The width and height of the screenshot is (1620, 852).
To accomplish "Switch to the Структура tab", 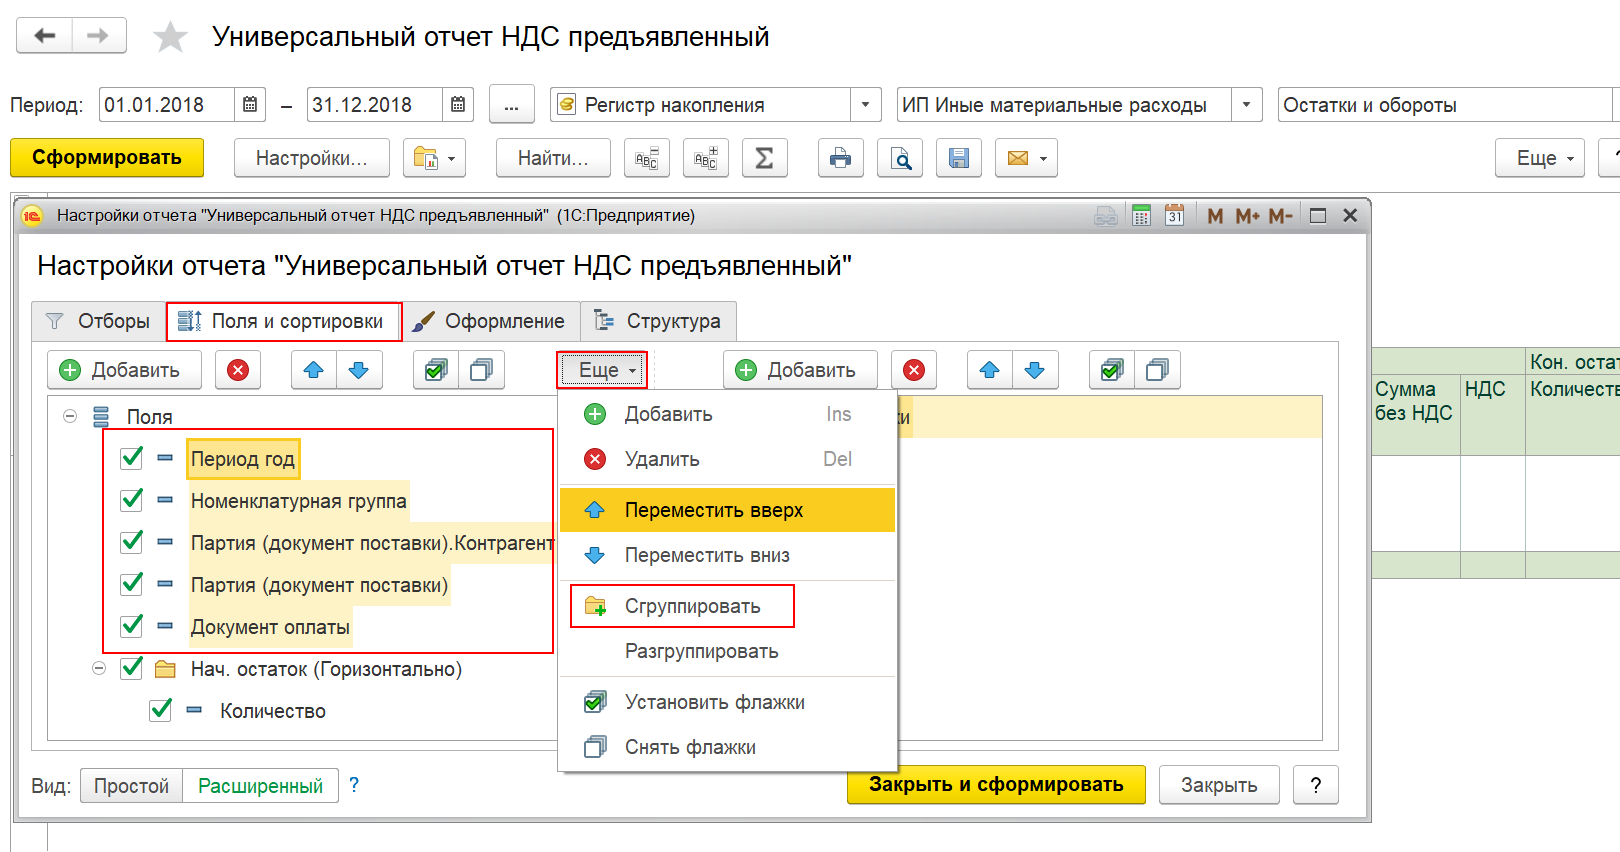I will (659, 321).
